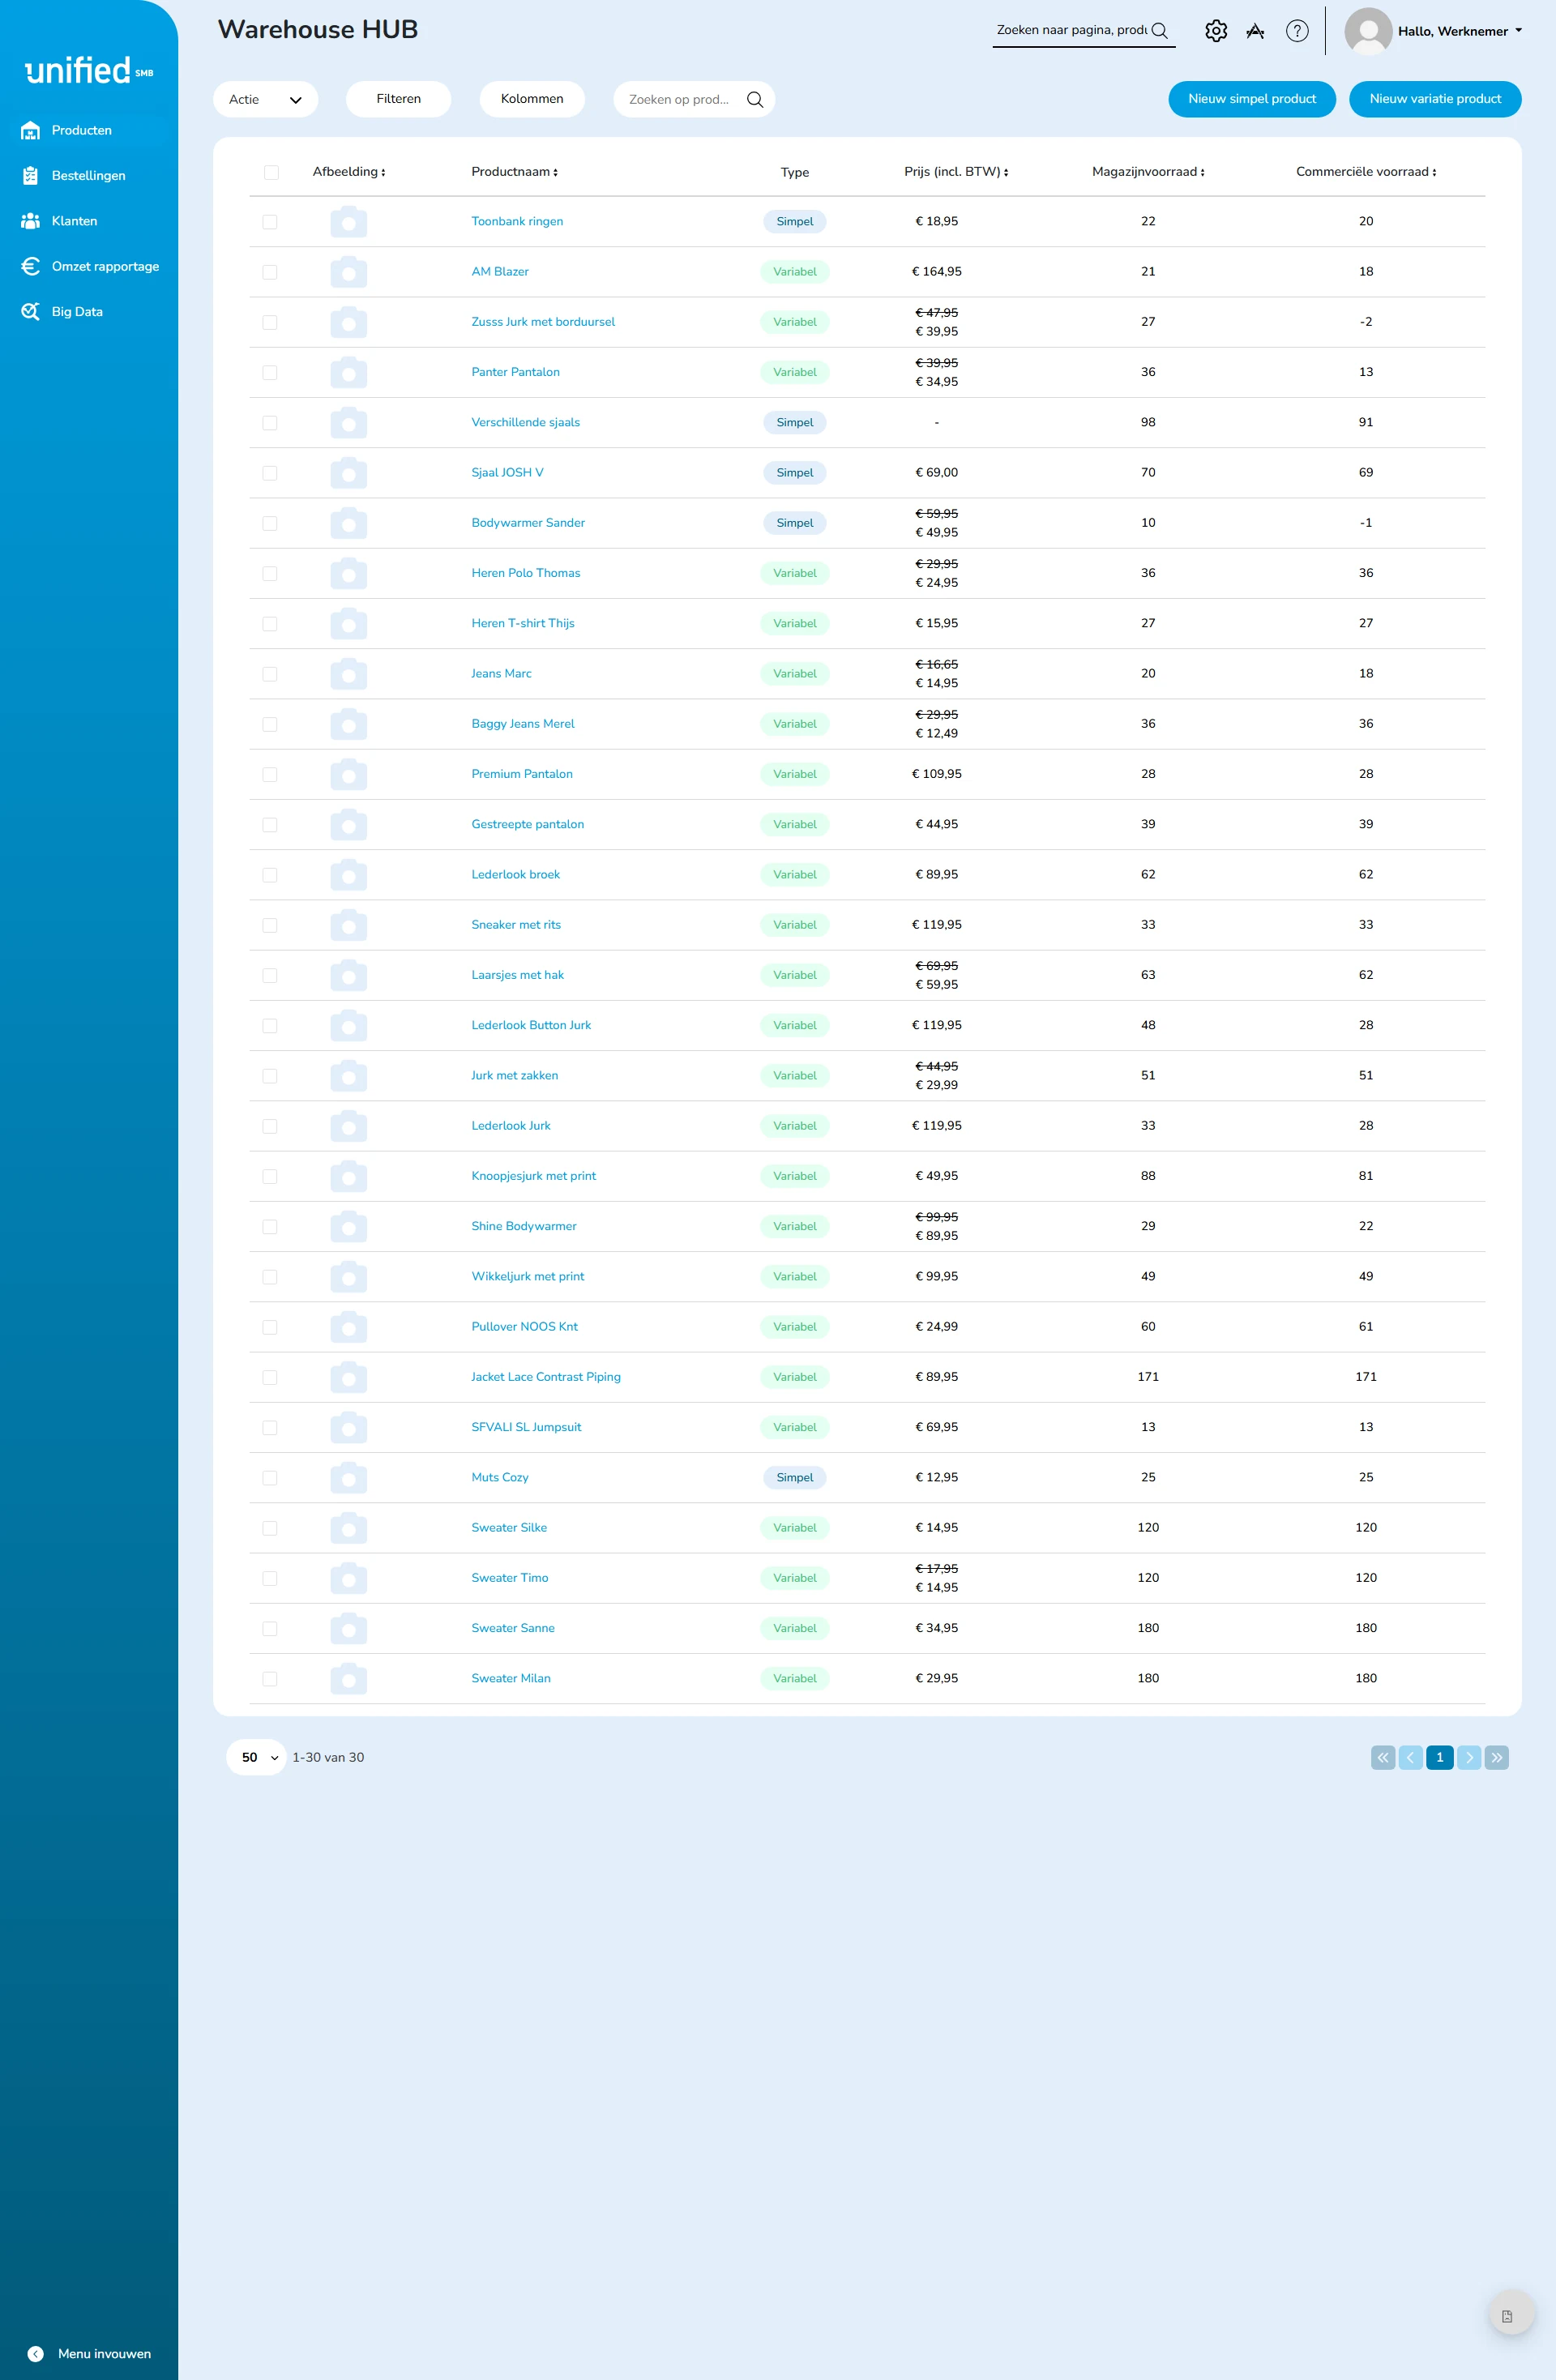1556x2380 pixels.
Task: Open the rows-per-page 50 dropdown
Action: pyautogui.click(x=257, y=1757)
